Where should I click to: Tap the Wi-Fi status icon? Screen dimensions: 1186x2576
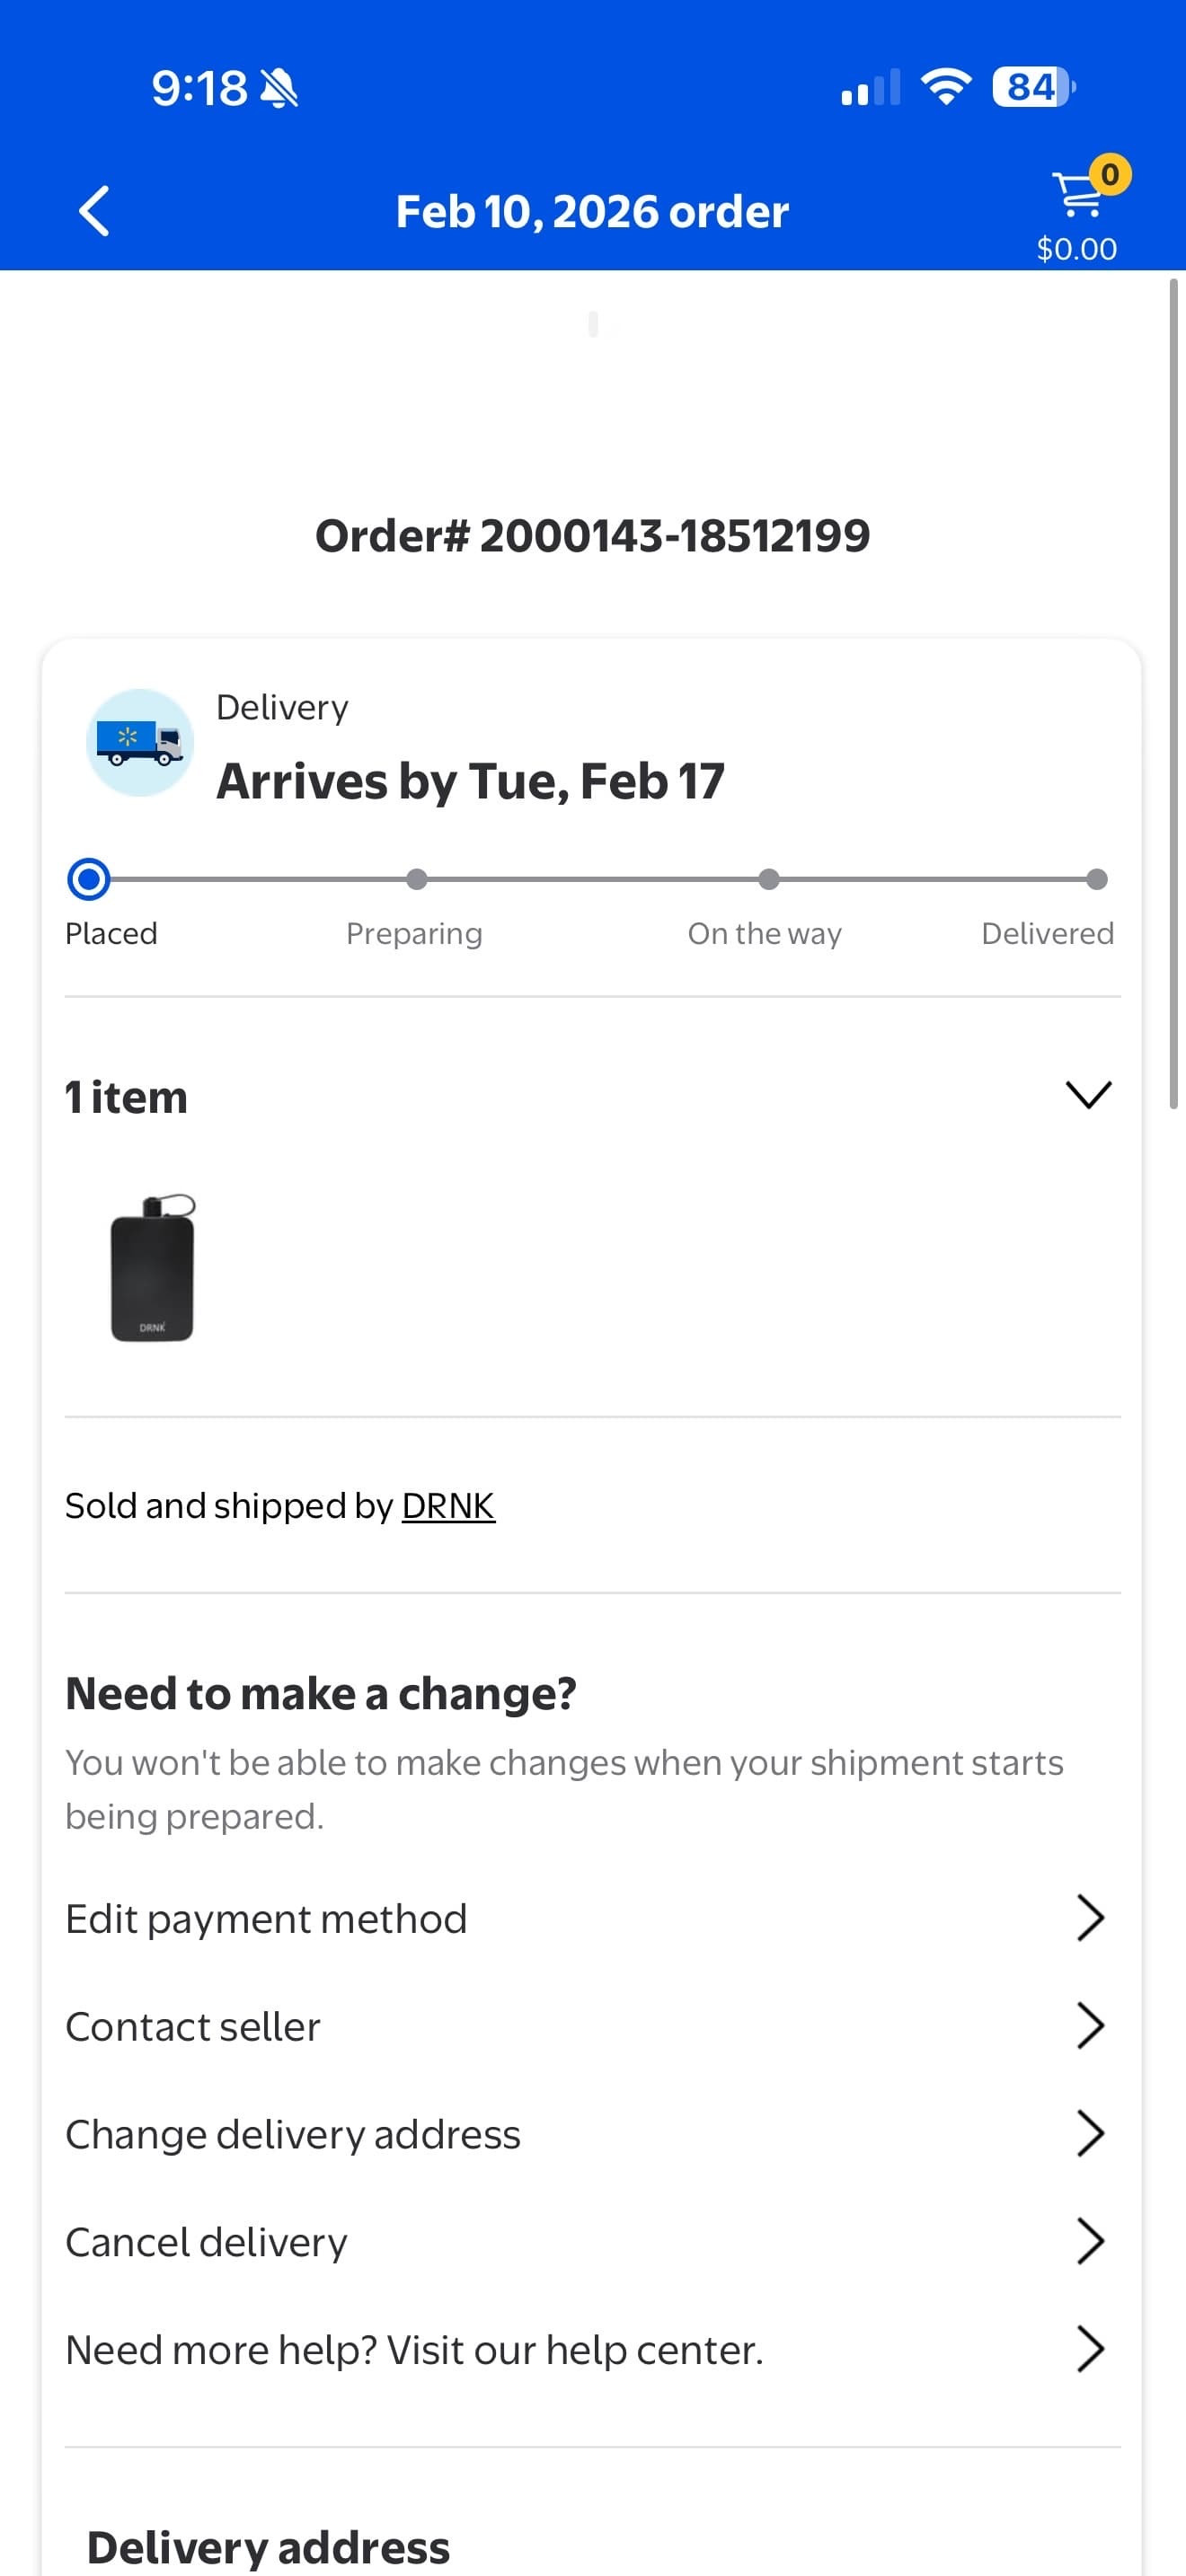pyautogui.click(x=945, y=87)
